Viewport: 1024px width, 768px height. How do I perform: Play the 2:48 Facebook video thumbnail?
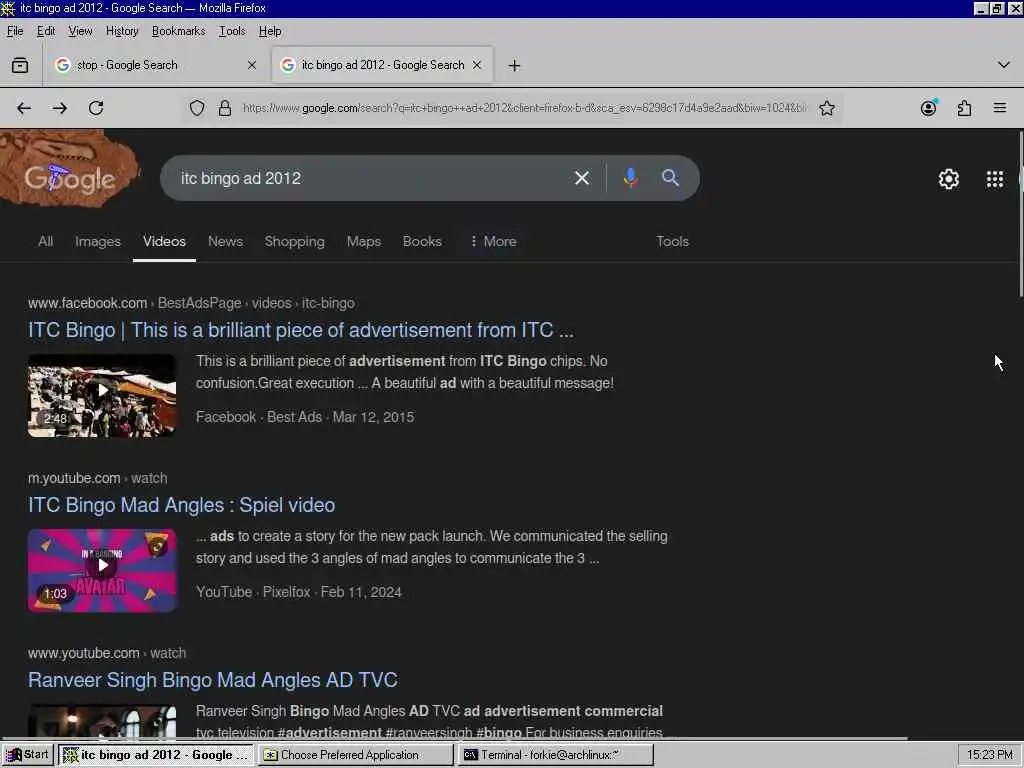[102, 396]
